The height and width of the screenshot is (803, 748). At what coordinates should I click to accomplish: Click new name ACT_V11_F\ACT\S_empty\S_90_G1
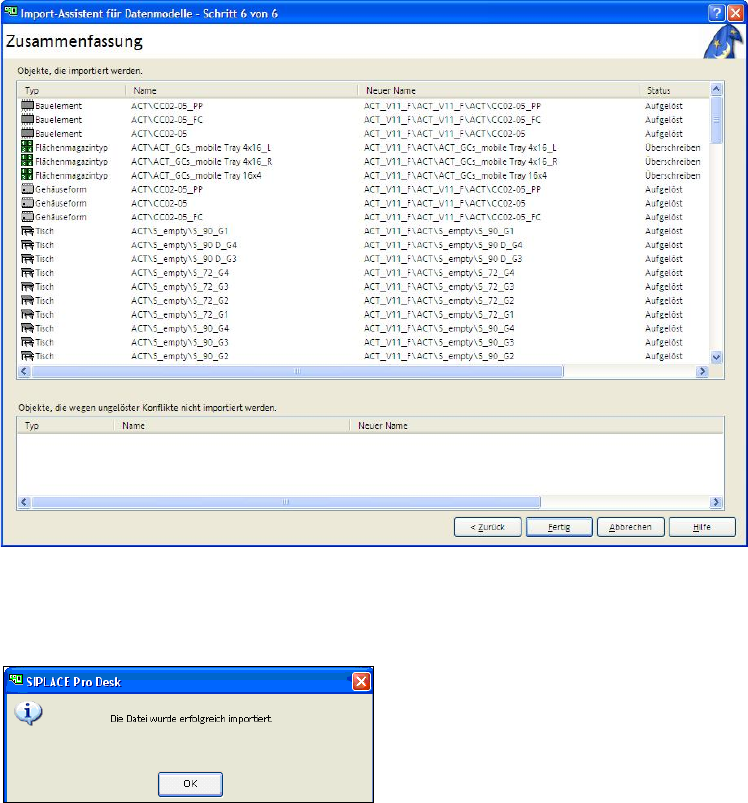pyautogui.click(x=439, y=231)
